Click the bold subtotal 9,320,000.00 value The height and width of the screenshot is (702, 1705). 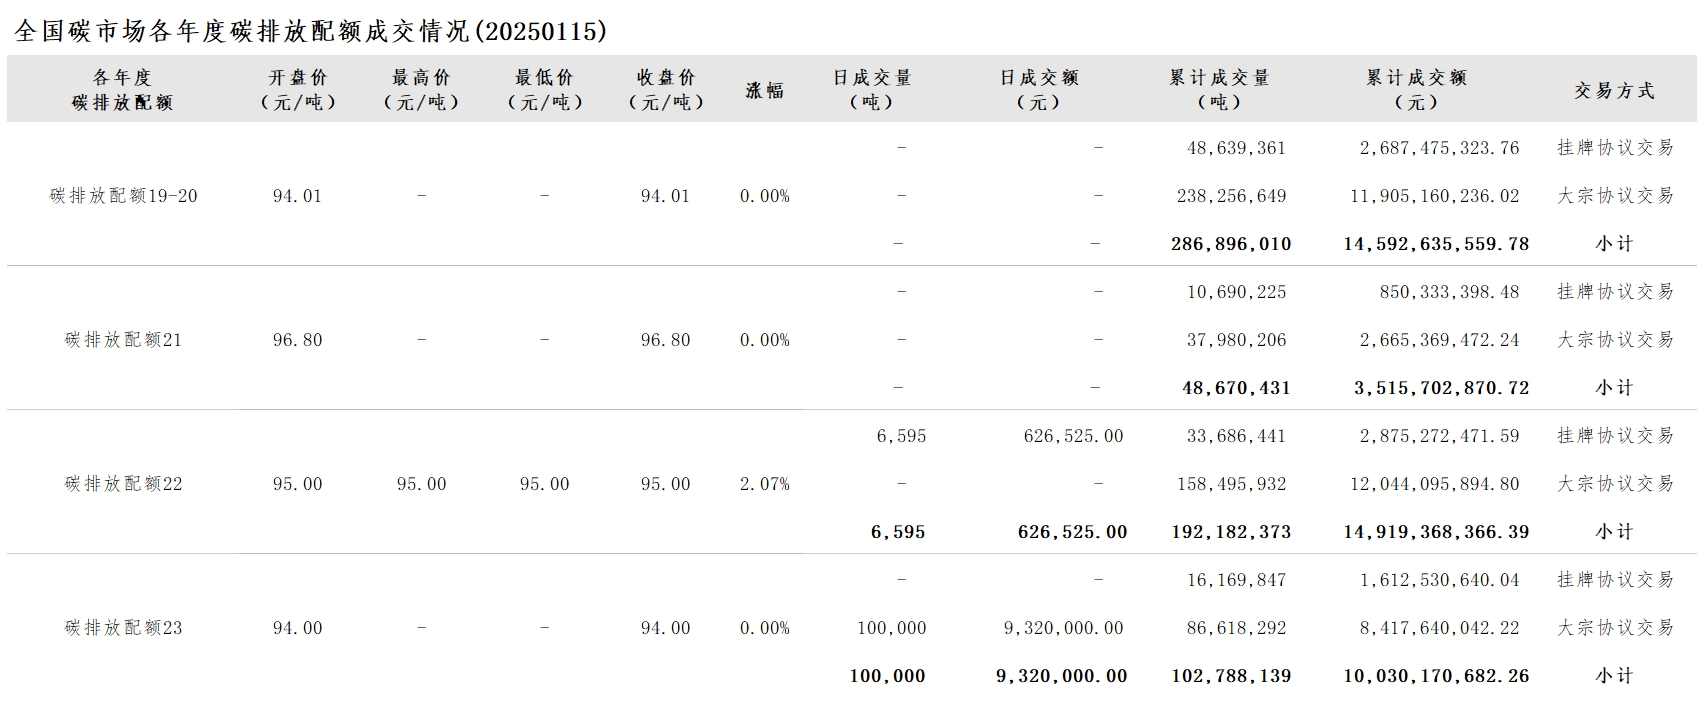(1061, 676)
